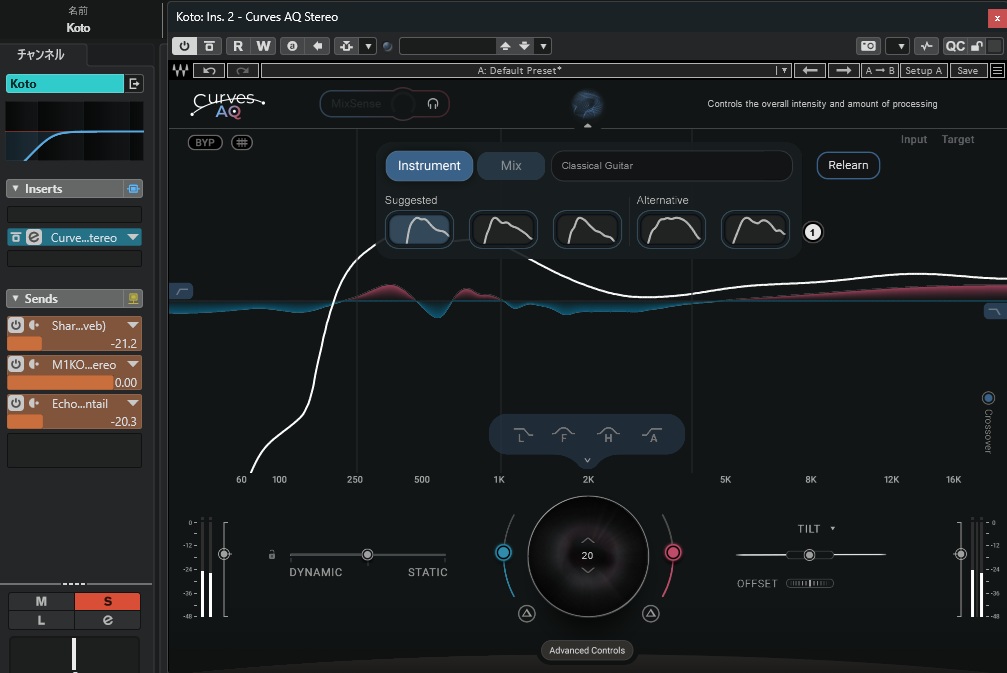Select the L low shelf filter icon
The width and height of the screenshot is (1007, 673).
point(523,435)
